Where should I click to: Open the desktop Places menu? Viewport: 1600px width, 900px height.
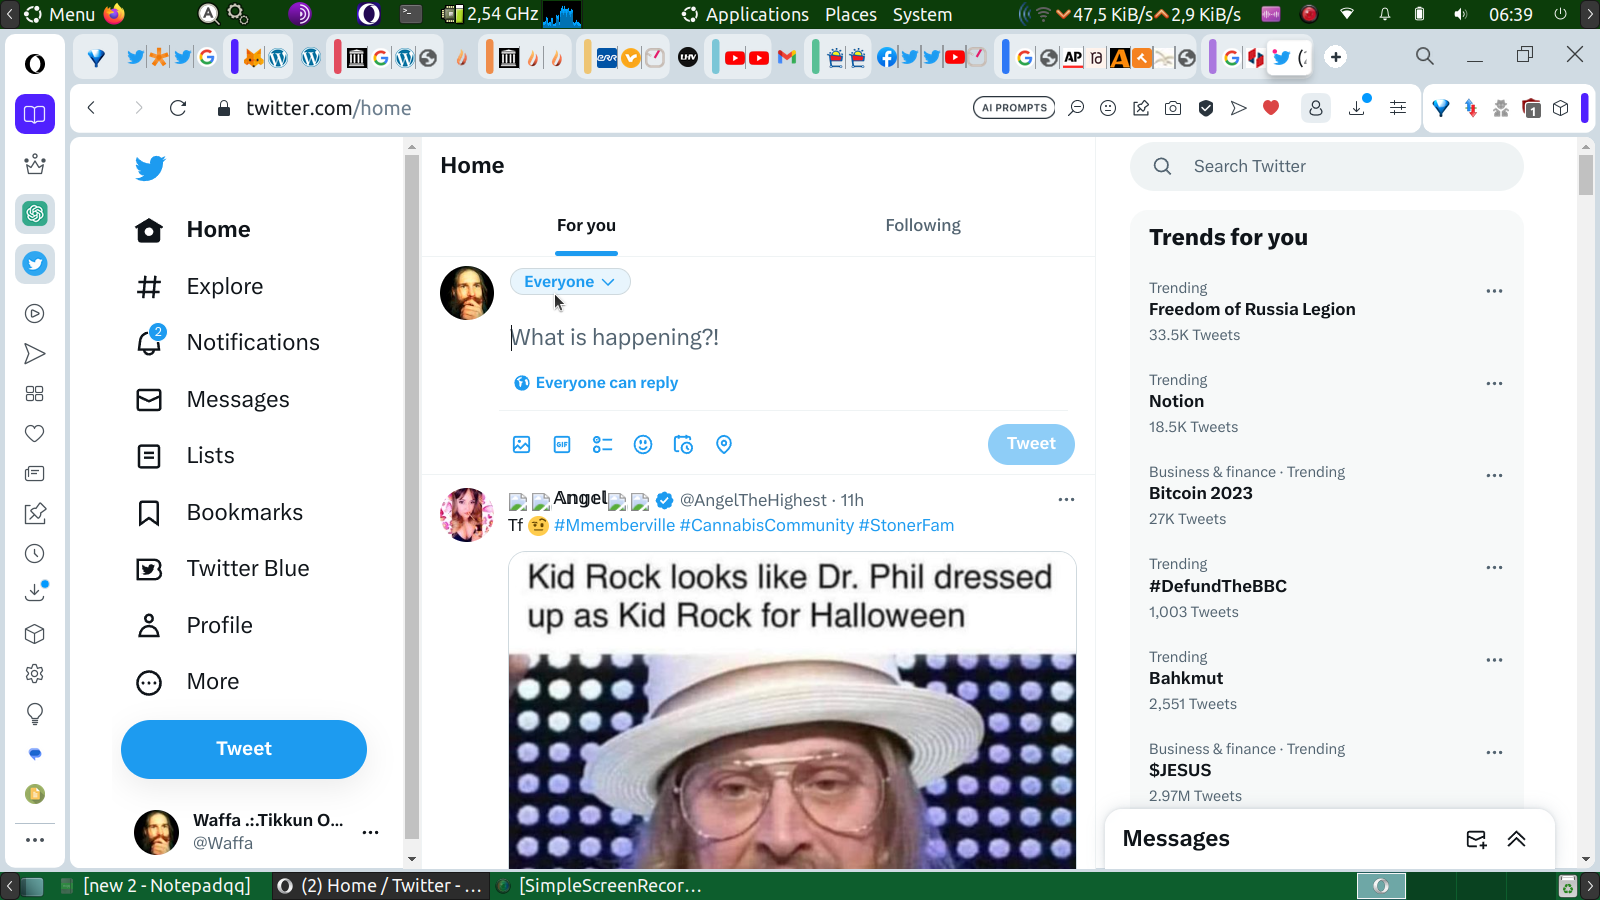pyautogui.click(x=851, y=14)
